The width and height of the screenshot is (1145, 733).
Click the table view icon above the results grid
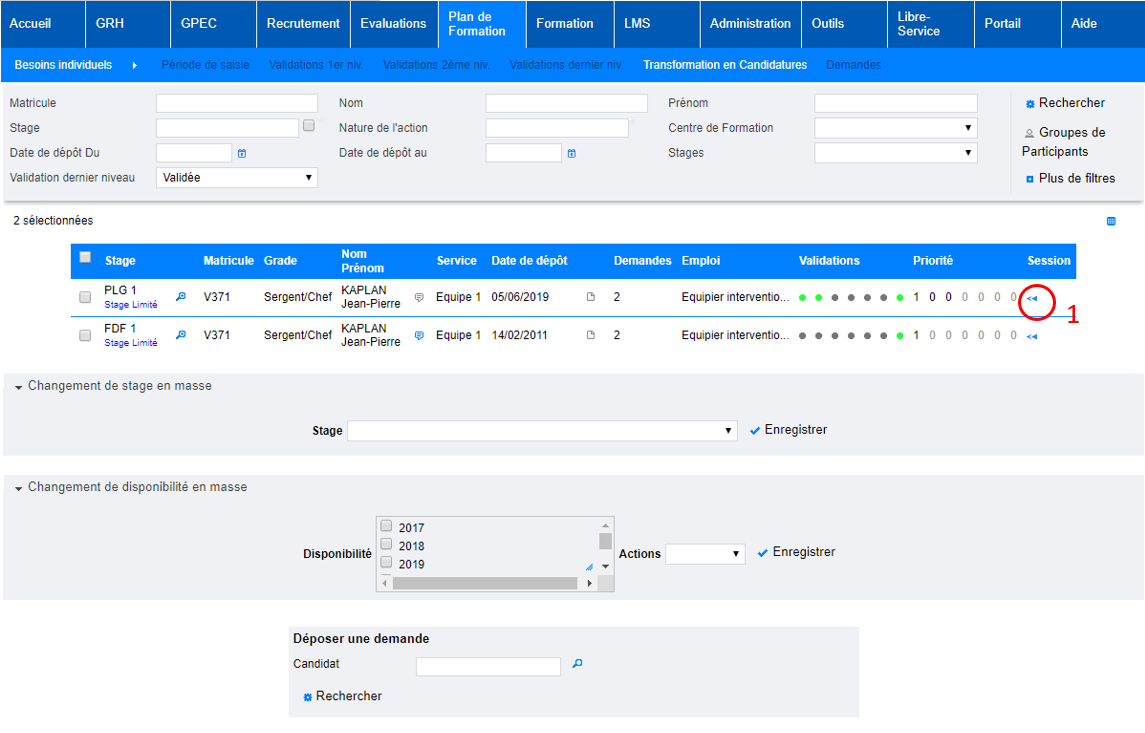click(x=1111, y=221)
